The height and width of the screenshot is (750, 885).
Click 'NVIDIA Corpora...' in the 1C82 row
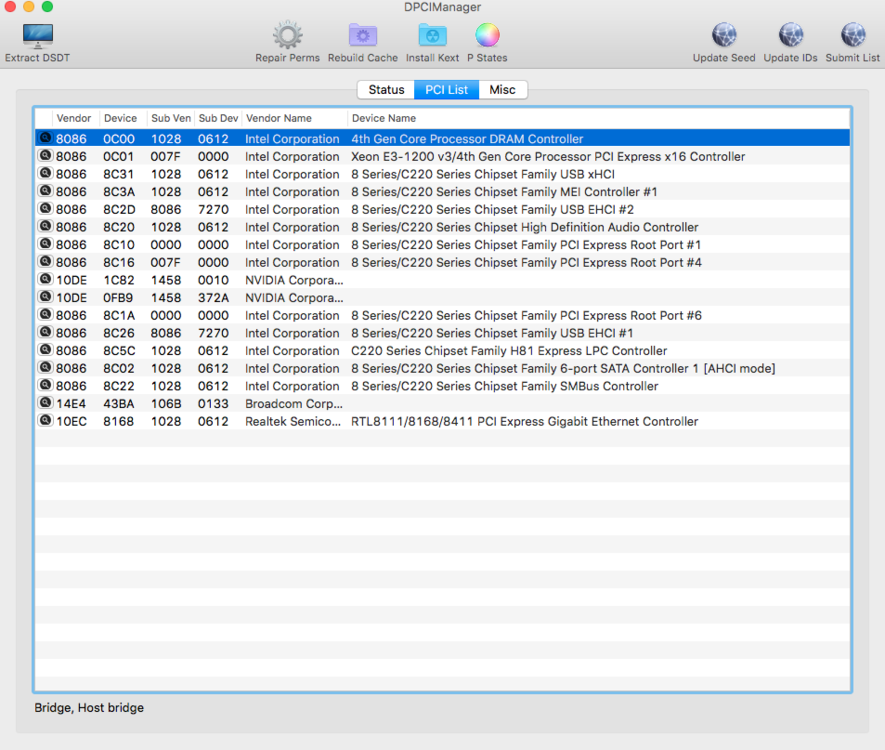(294, 280)
